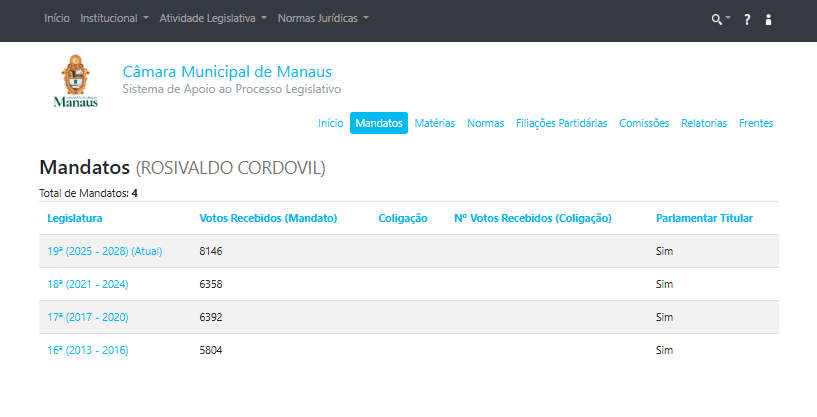
Task: Select the Mandatos tab
Action: pos(379,123)
